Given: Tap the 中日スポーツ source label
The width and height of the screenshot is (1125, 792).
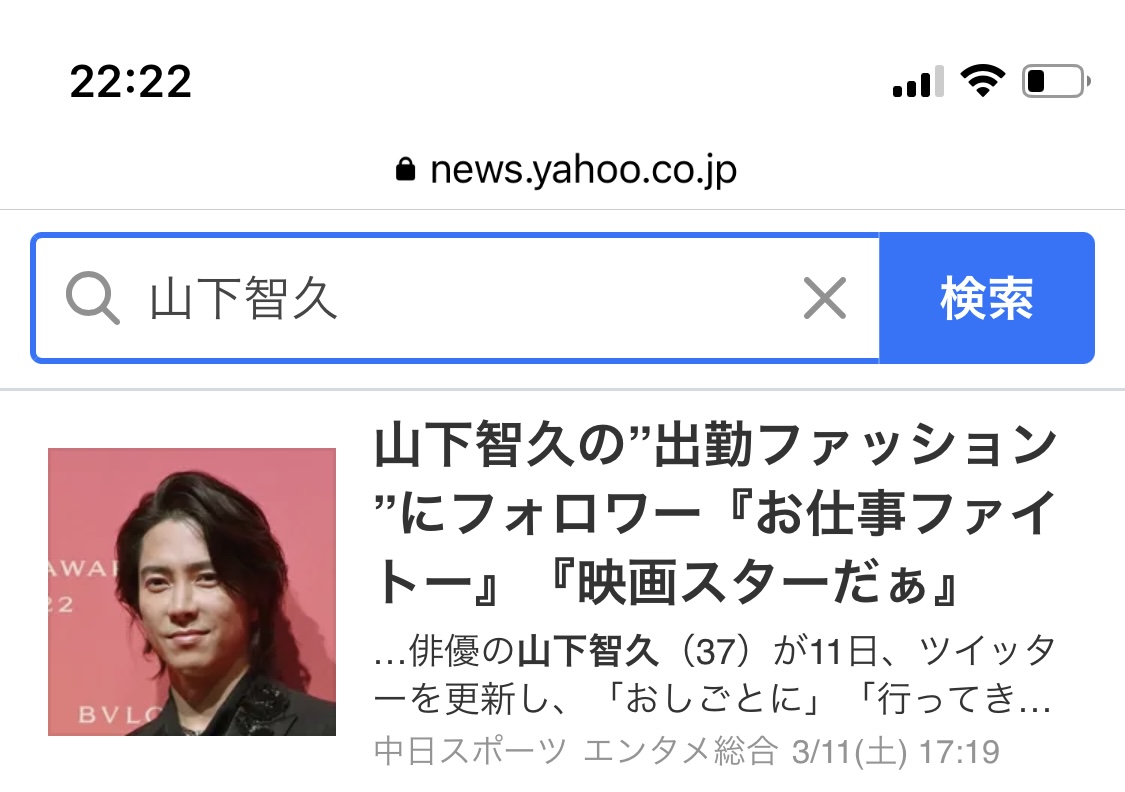Looking at the screenshot, I should click(471, 752).
